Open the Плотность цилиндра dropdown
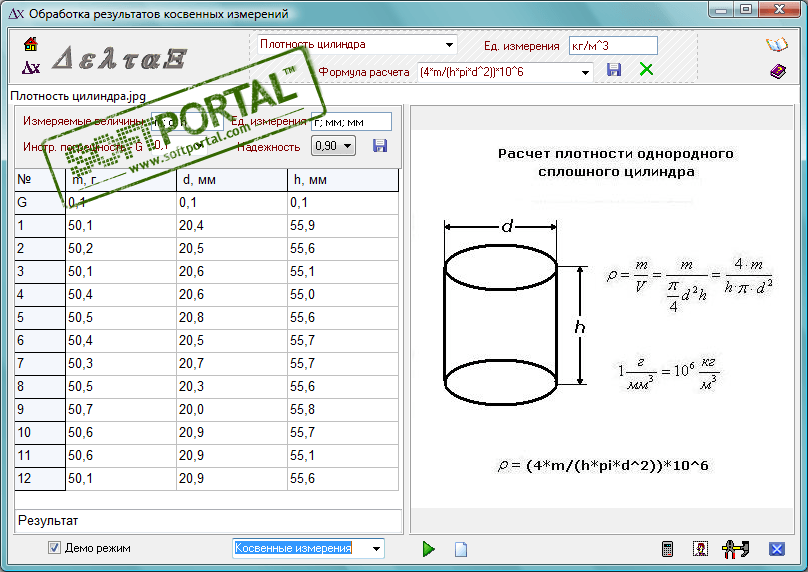Viewport: 808px width, 572px height. point(449,45)
